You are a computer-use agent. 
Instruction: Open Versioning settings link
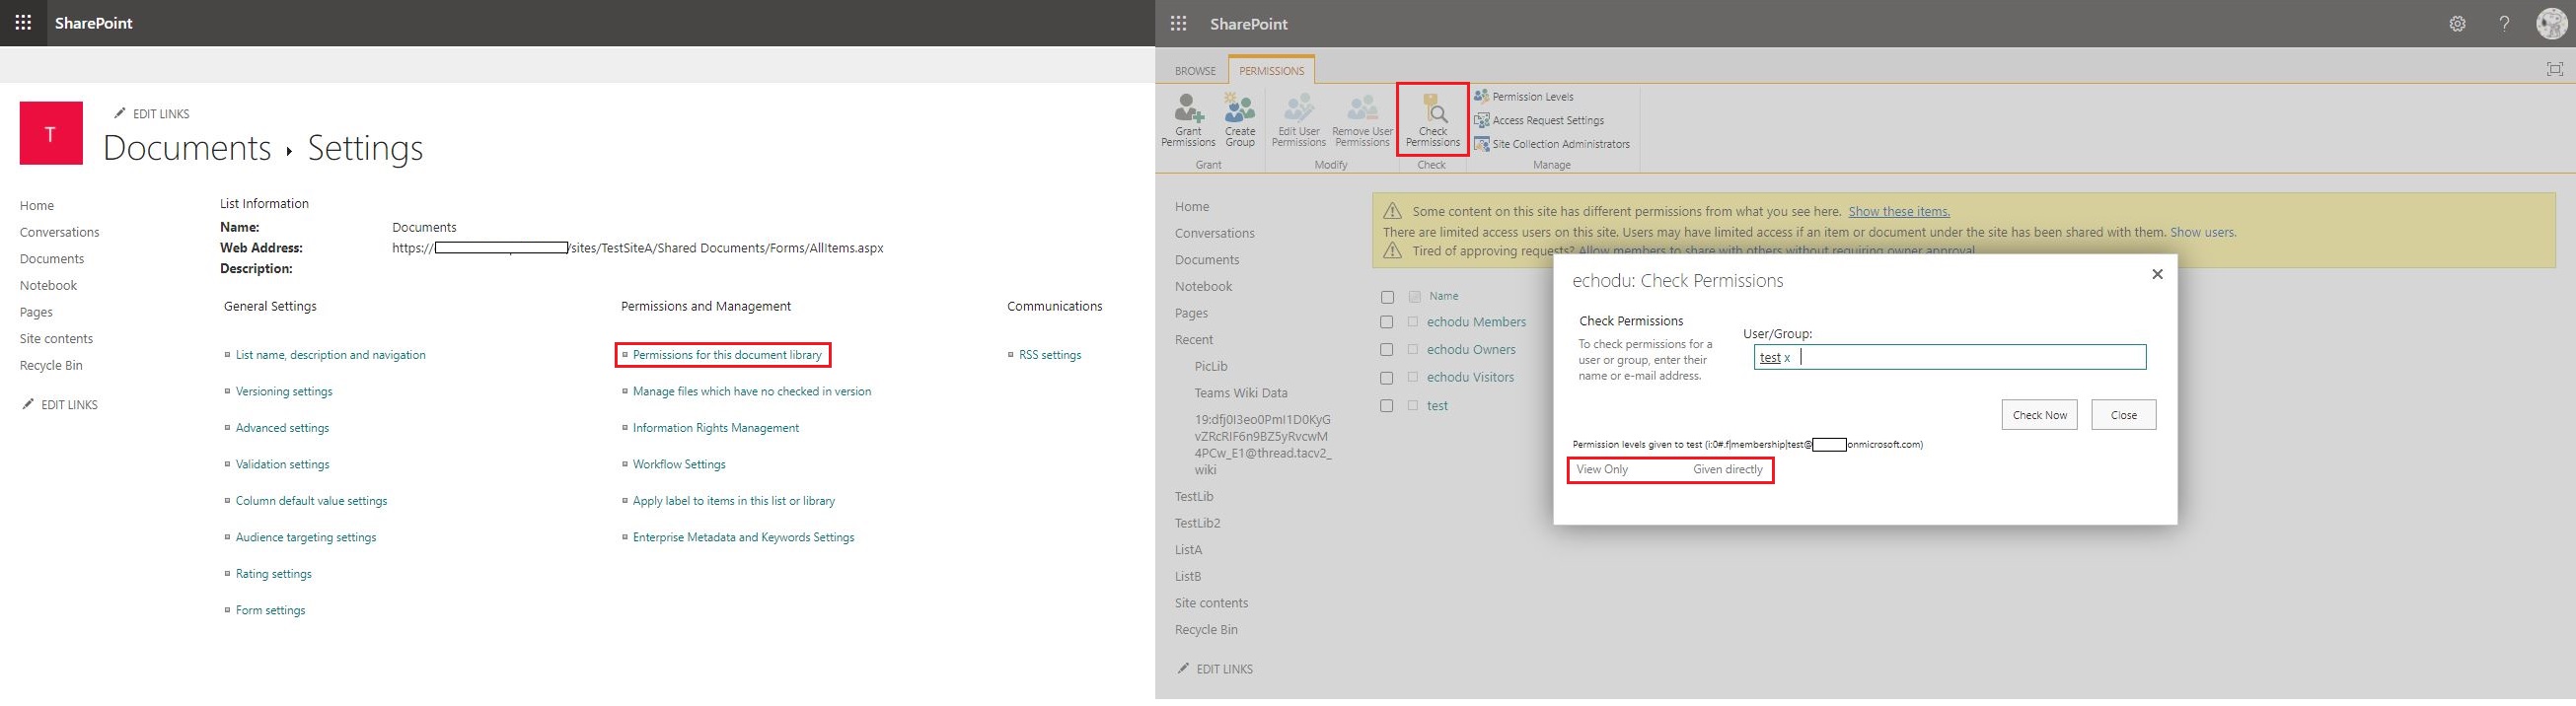pos(284,391)
